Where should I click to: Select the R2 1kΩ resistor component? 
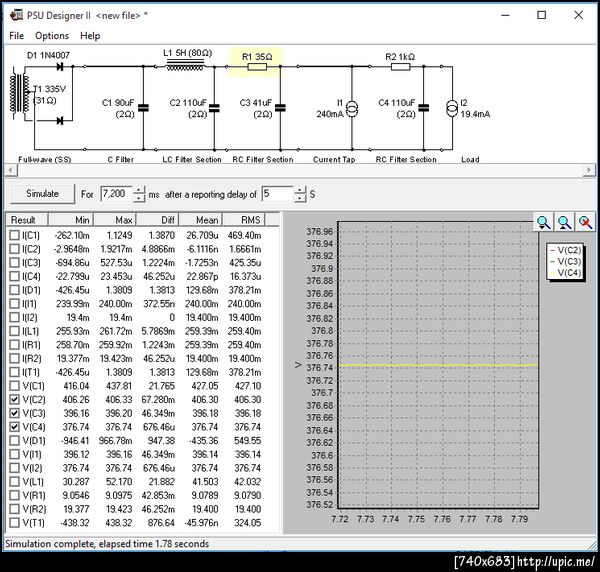click(x=399, y=67)
